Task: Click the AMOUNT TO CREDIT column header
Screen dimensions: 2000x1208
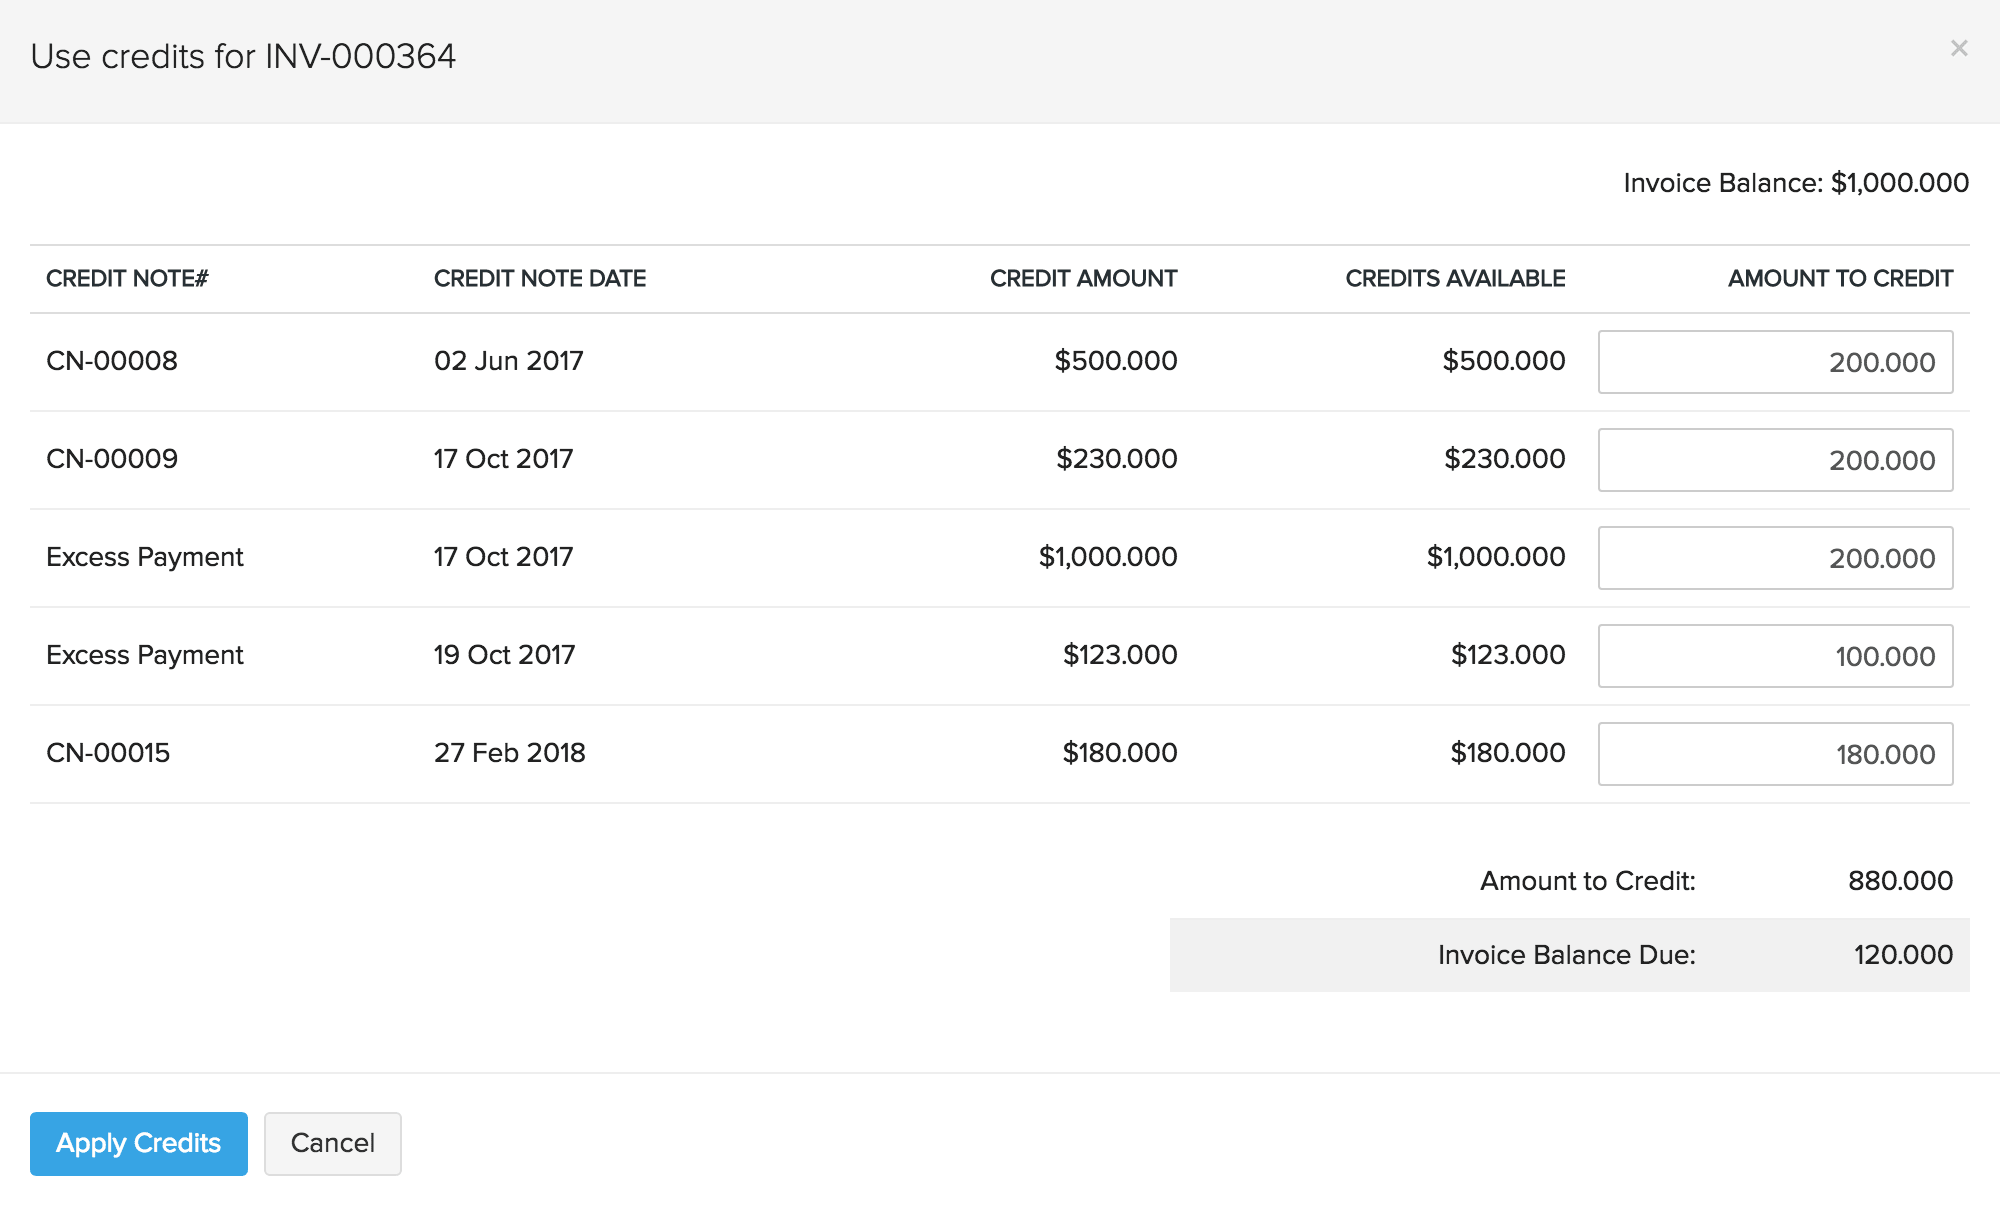Action: (x=1839, y=279)
